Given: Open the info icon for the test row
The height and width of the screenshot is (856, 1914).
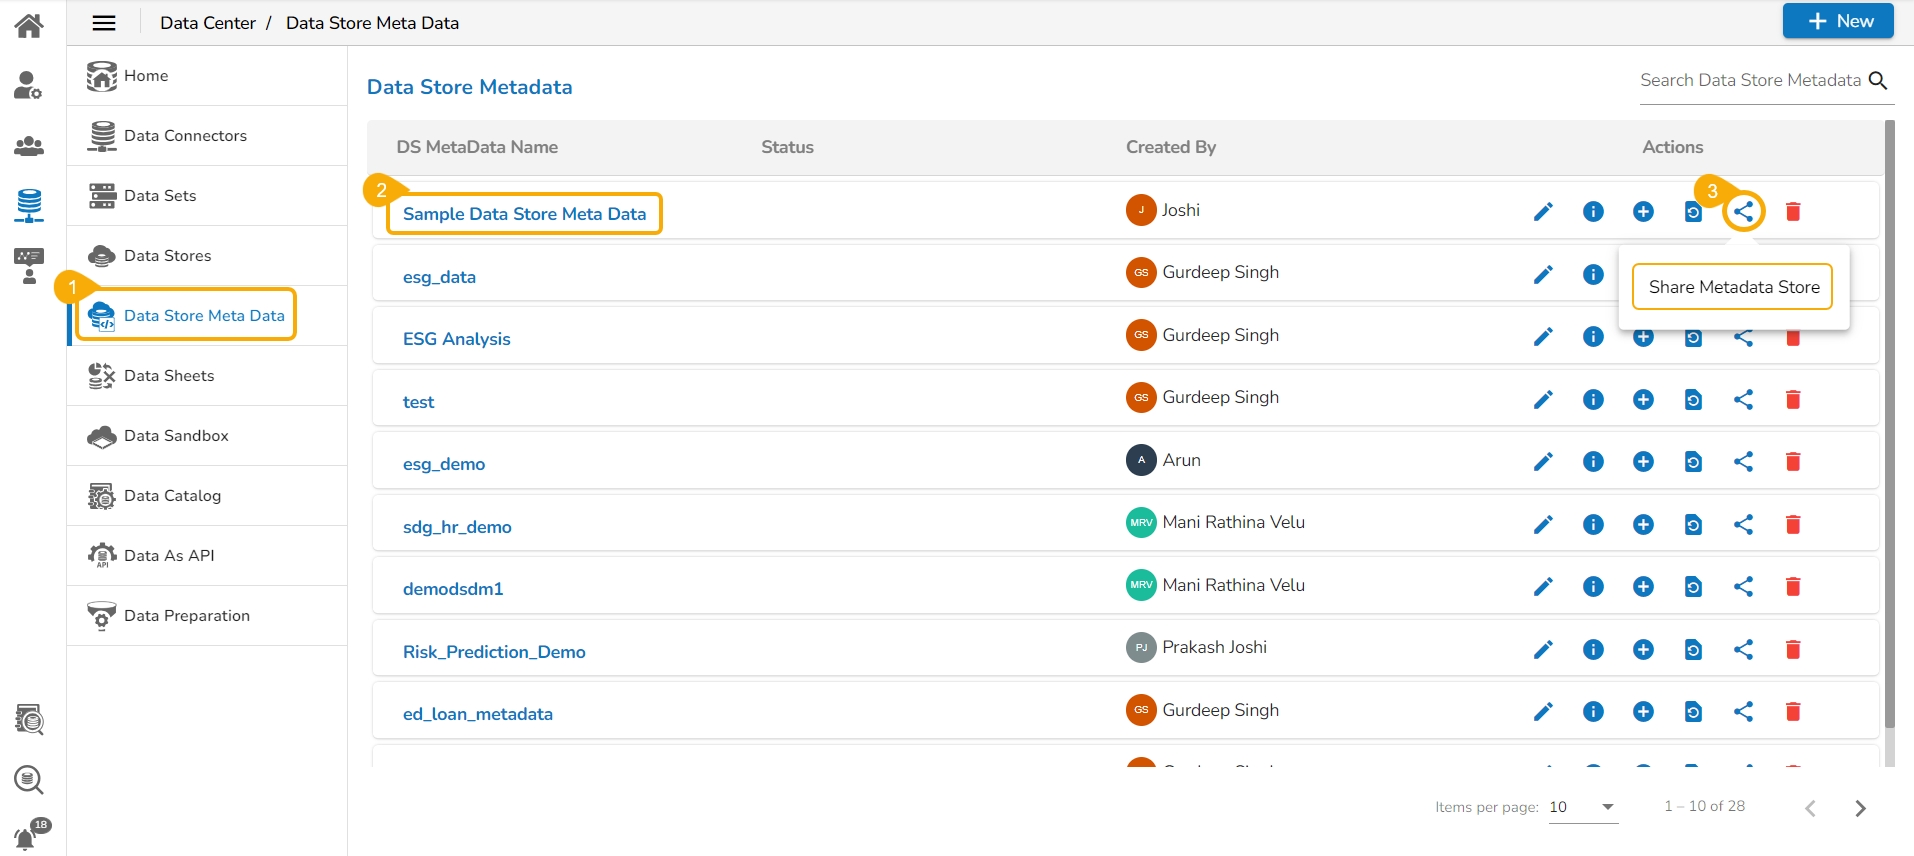Looking at the screenshot, I should (x=1593, y=400).
